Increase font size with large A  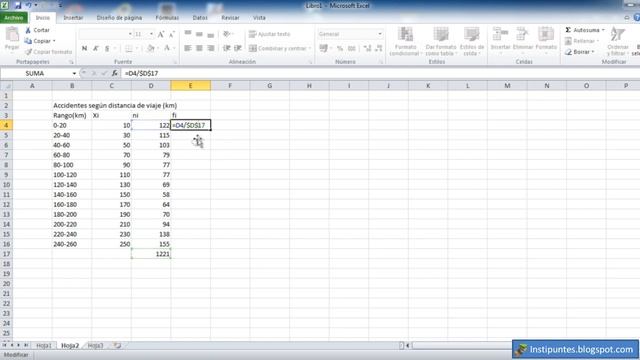point(161,34)
